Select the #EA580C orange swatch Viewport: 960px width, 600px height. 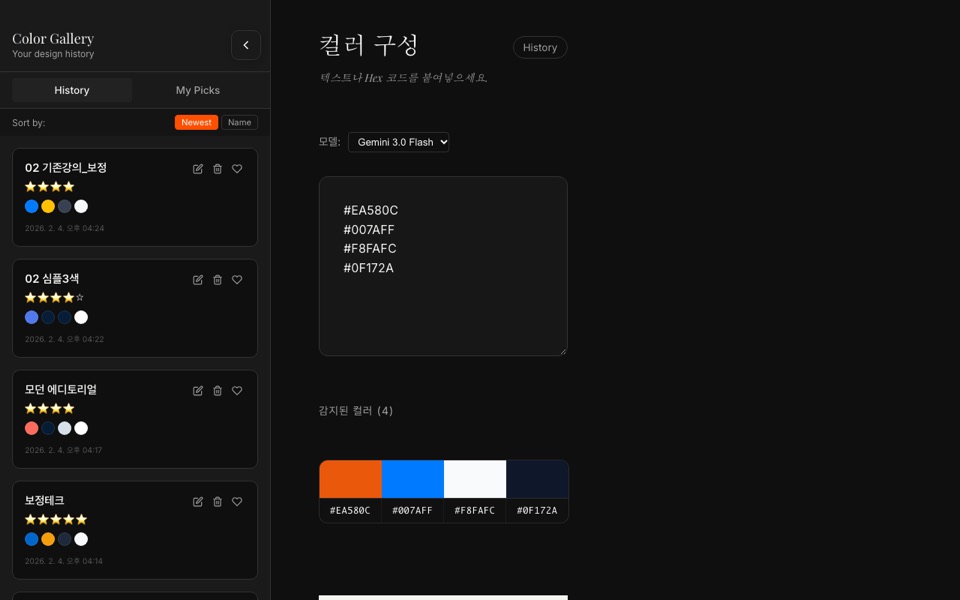coord(350,479)
